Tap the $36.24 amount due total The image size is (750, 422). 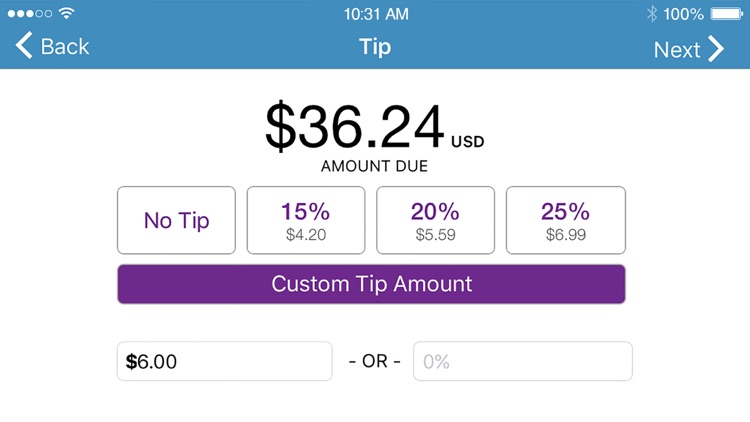point(355,127)
